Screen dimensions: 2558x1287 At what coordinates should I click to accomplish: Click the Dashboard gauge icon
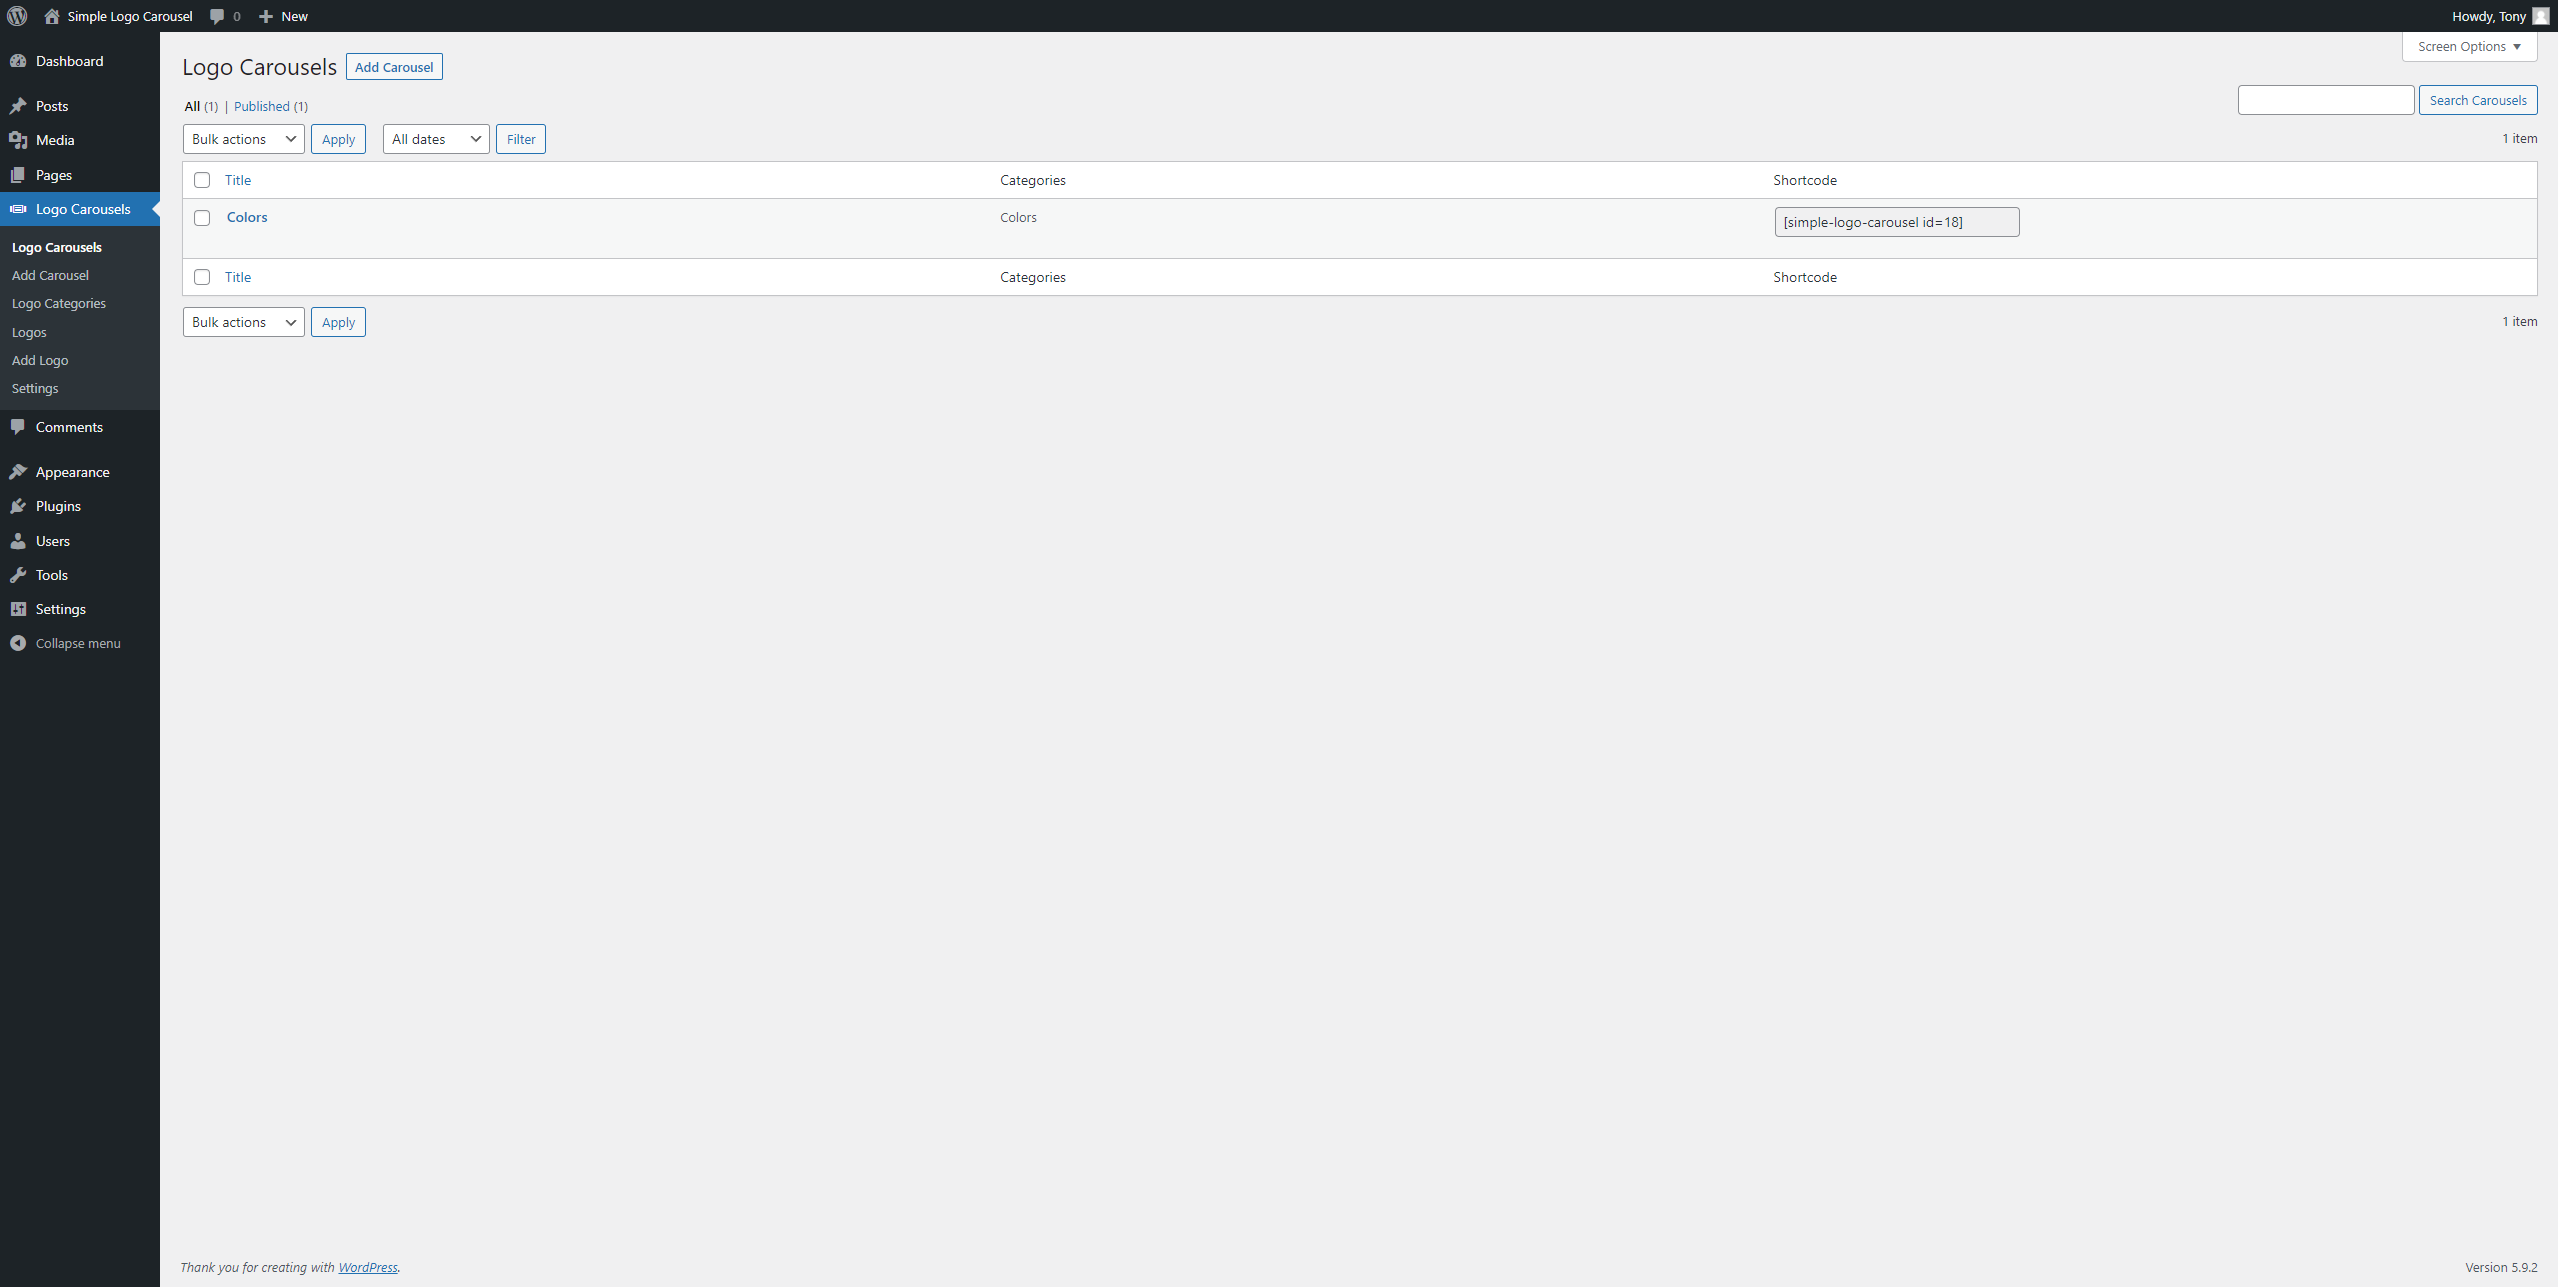click(x=18, y=61)
